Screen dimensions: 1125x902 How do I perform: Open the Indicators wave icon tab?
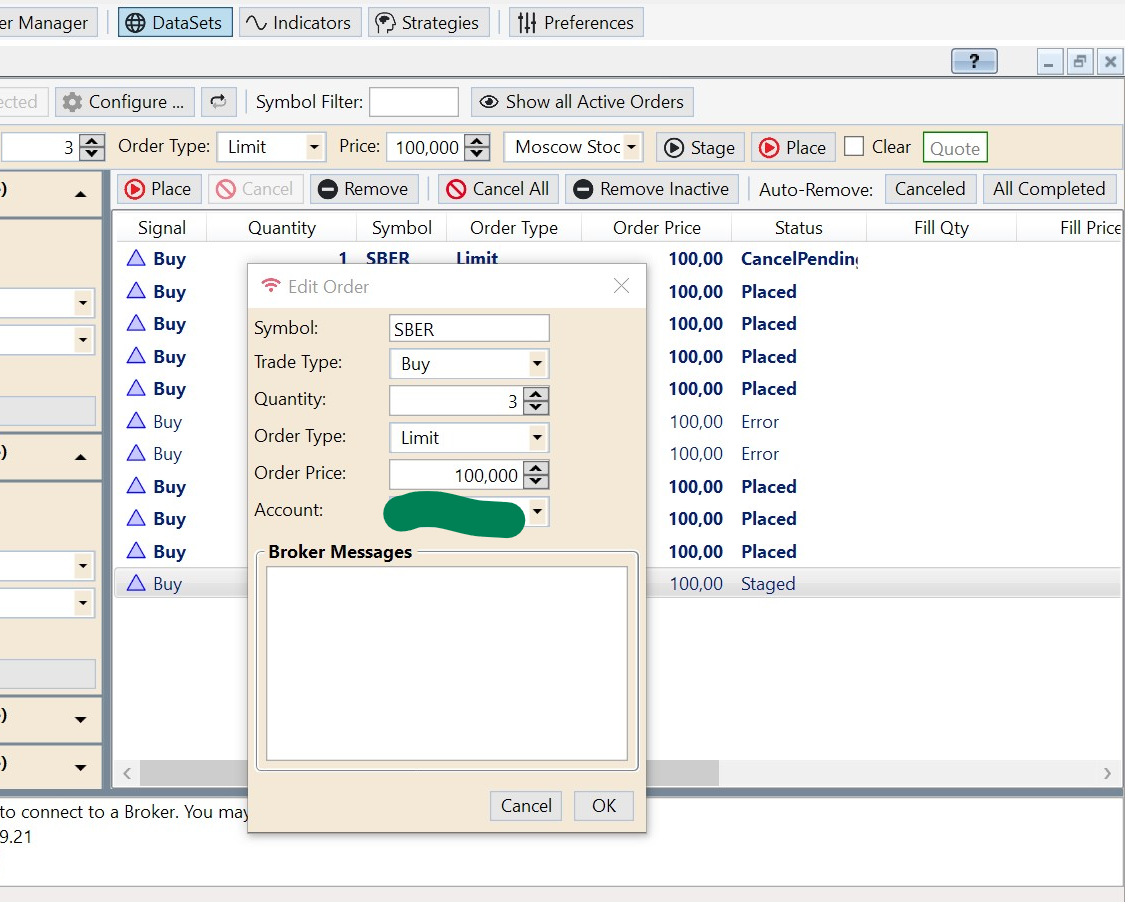click(299, 22)
